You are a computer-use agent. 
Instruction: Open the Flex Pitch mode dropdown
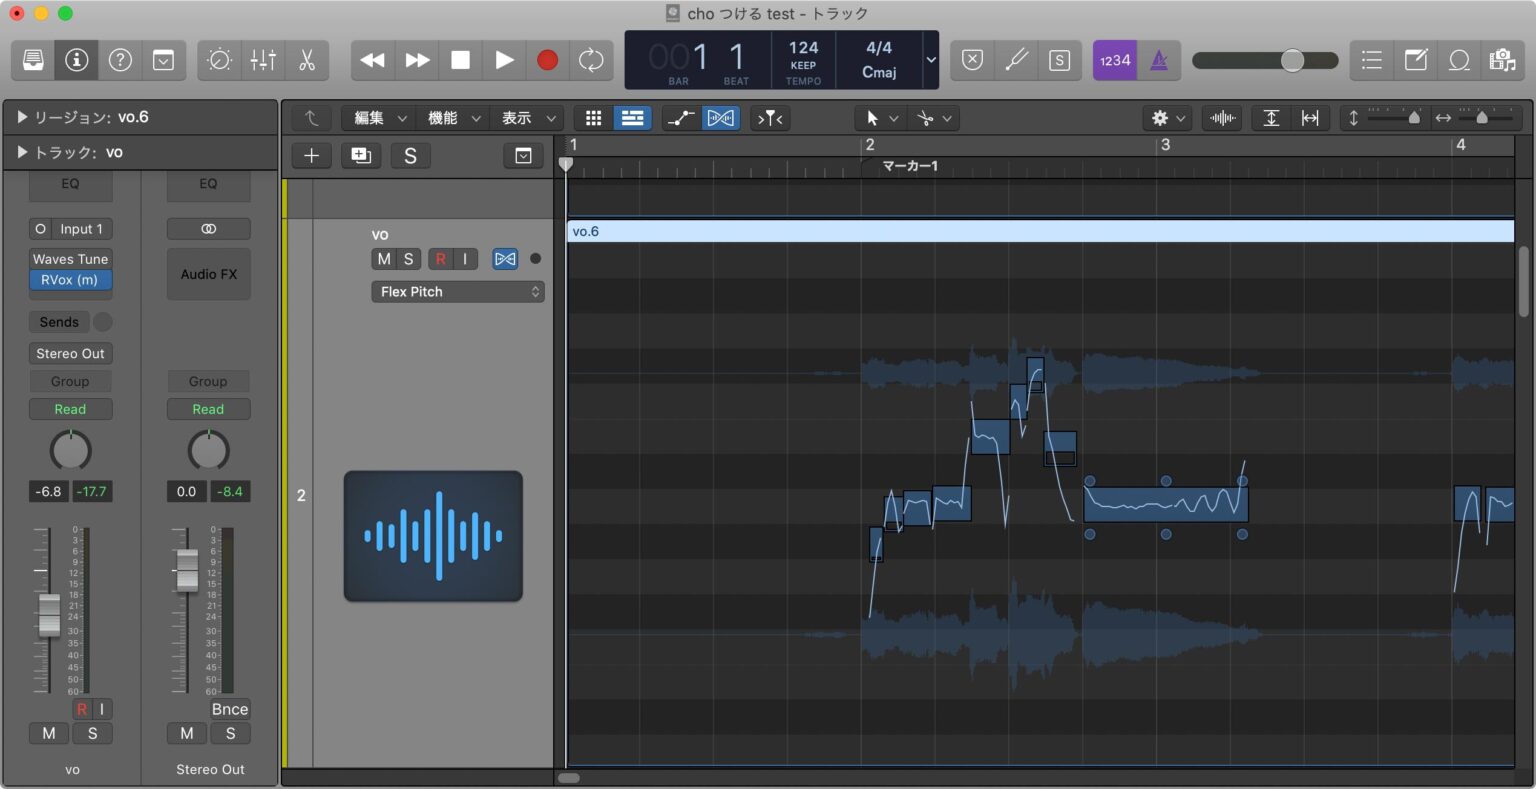tap(458, 292)
